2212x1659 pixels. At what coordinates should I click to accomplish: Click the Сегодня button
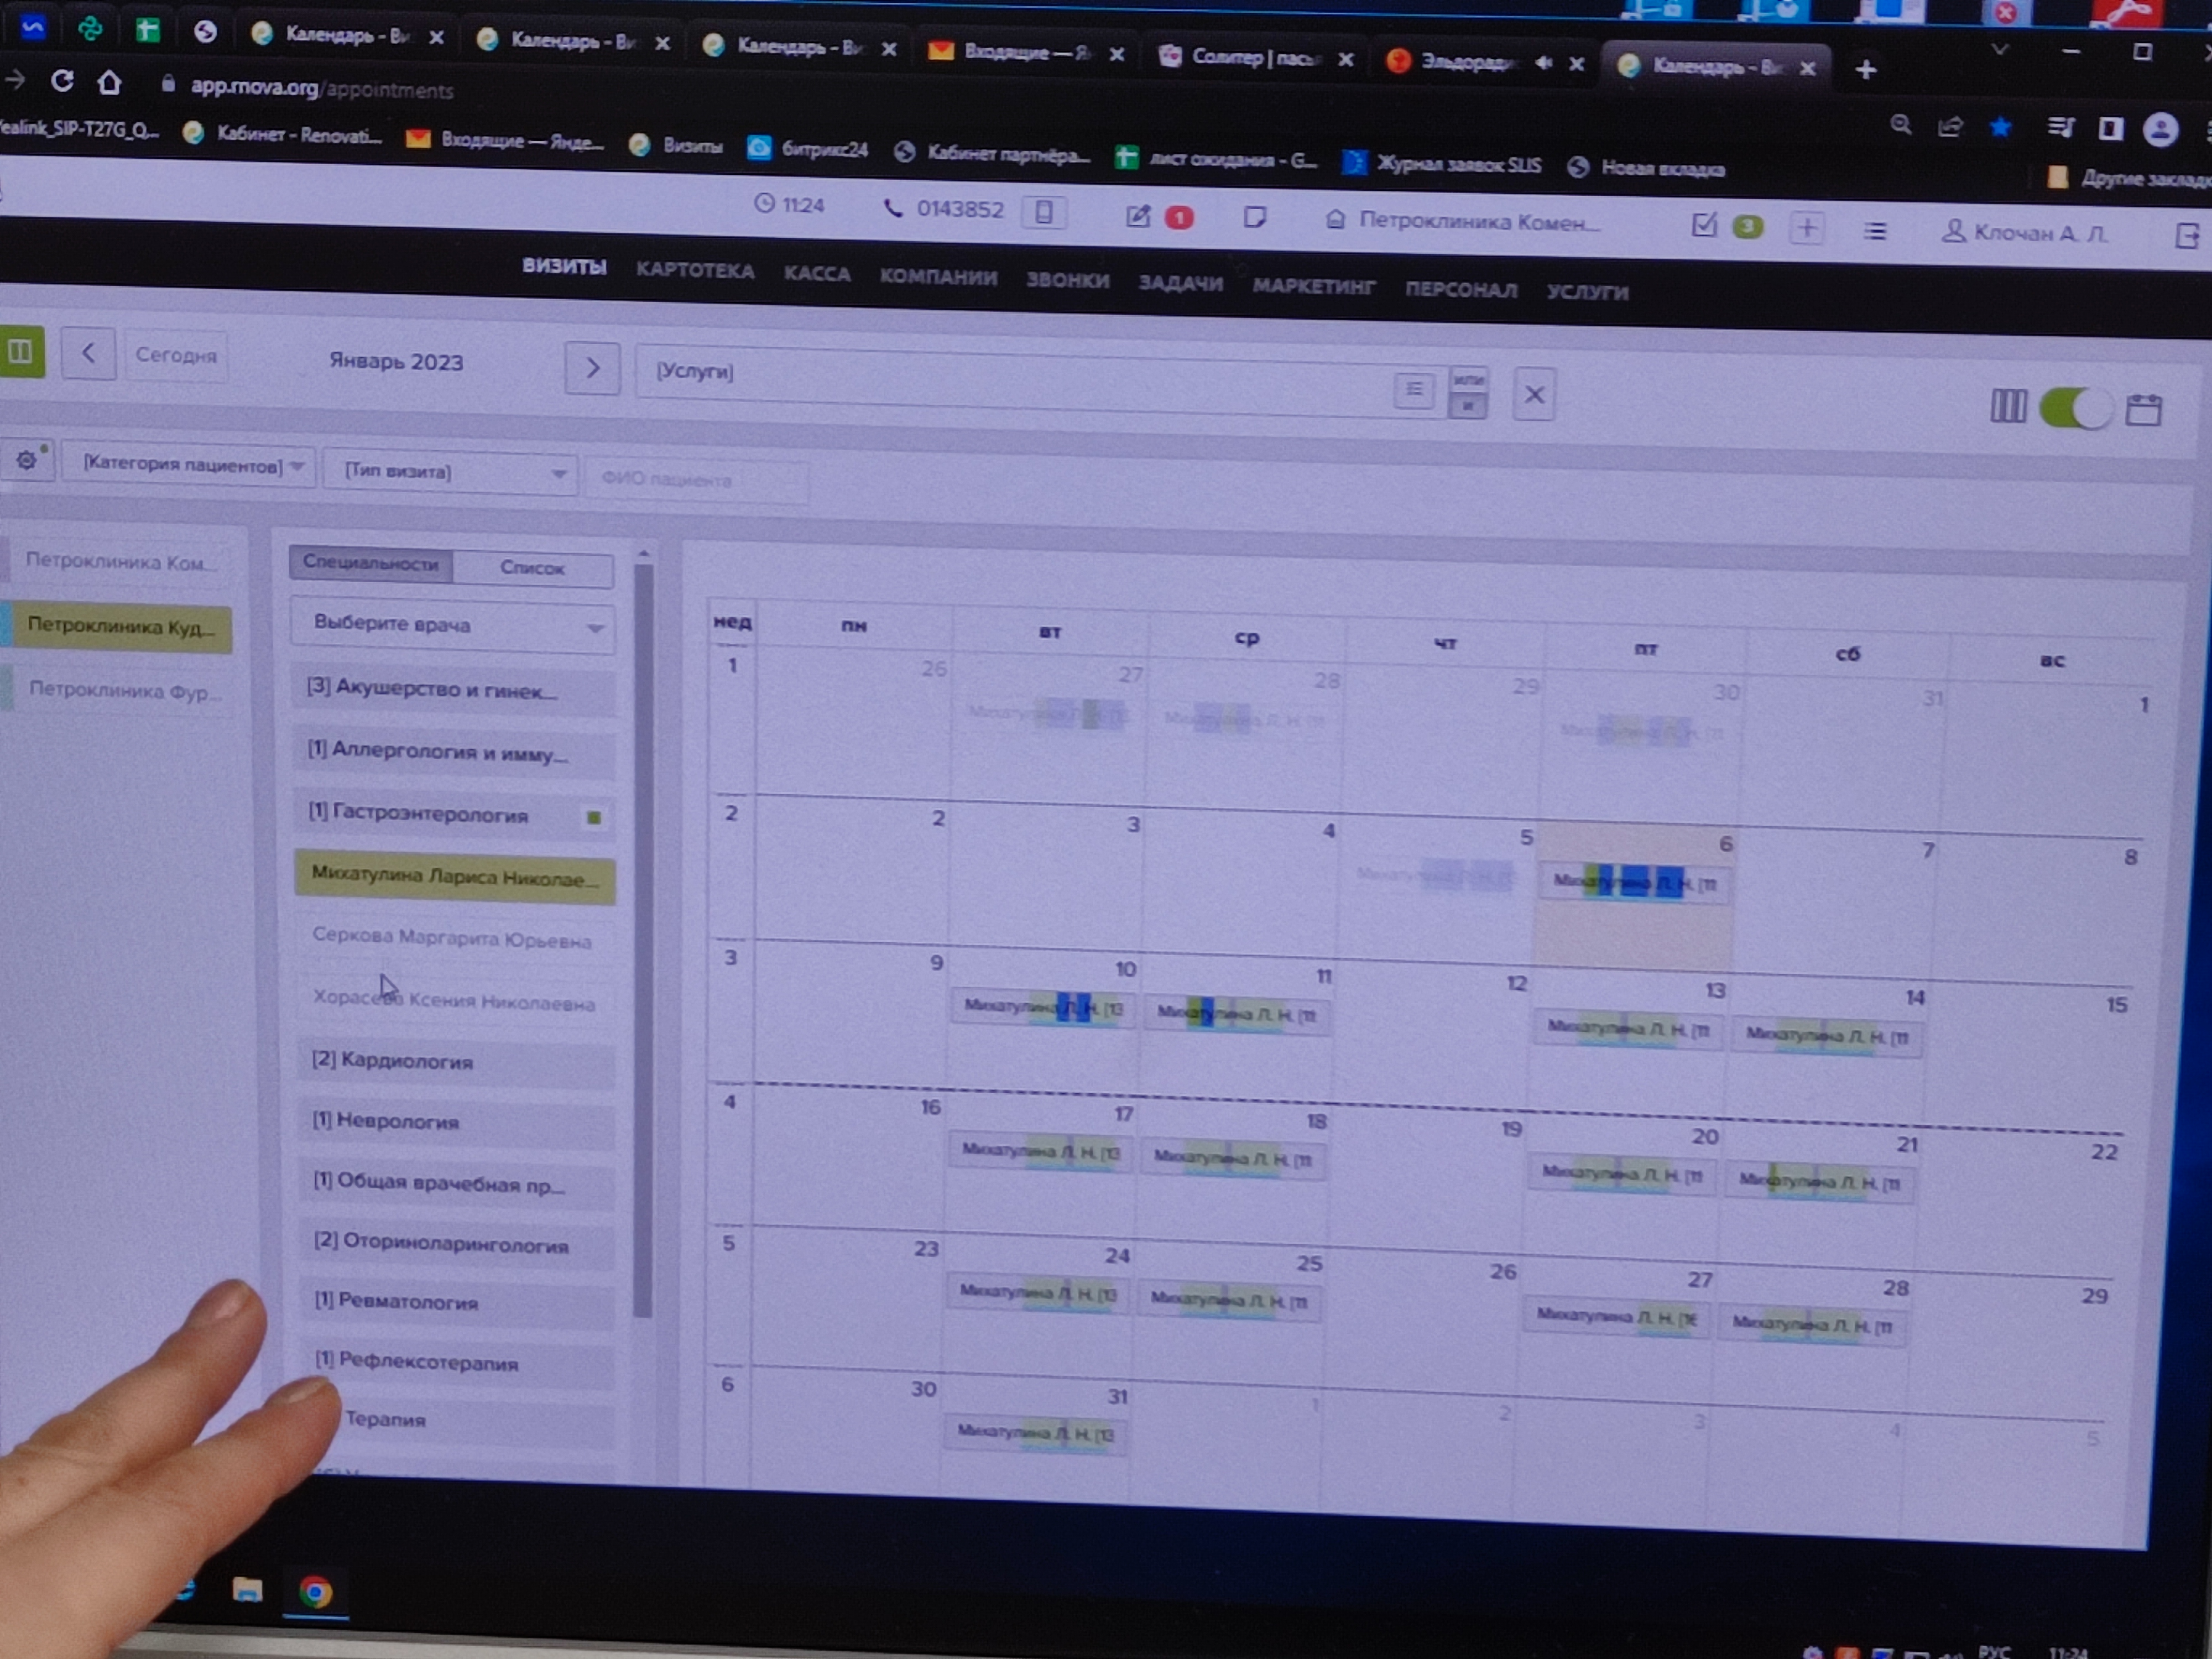tap(176, 355)
